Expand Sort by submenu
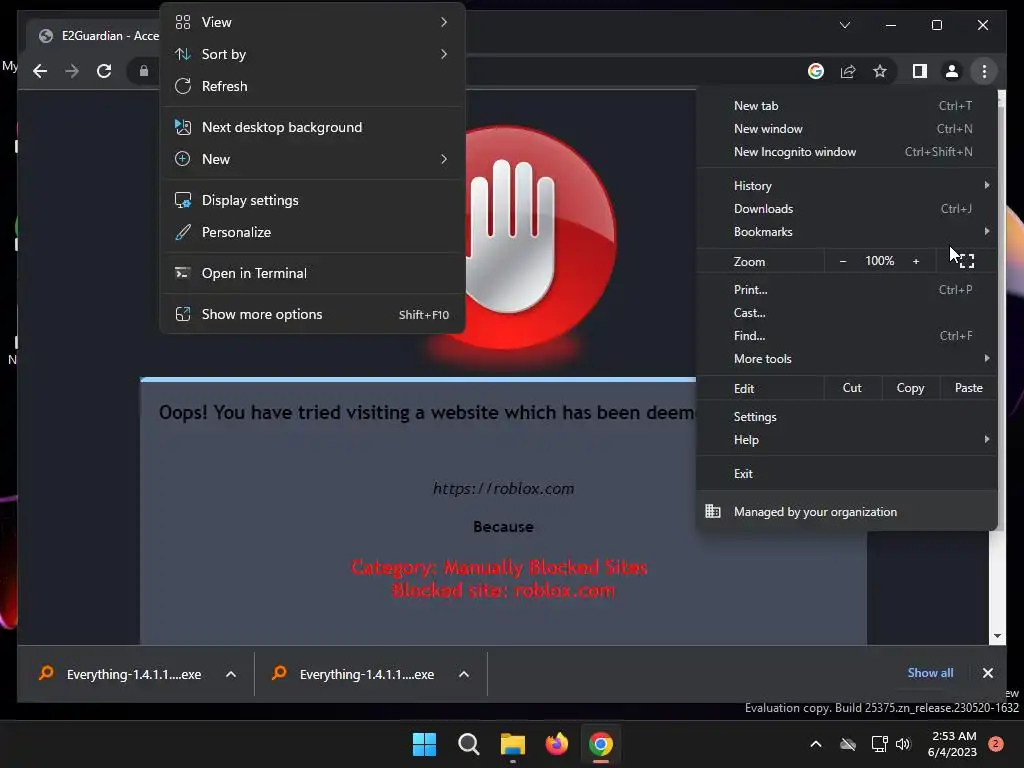 (x=443, y=54)
